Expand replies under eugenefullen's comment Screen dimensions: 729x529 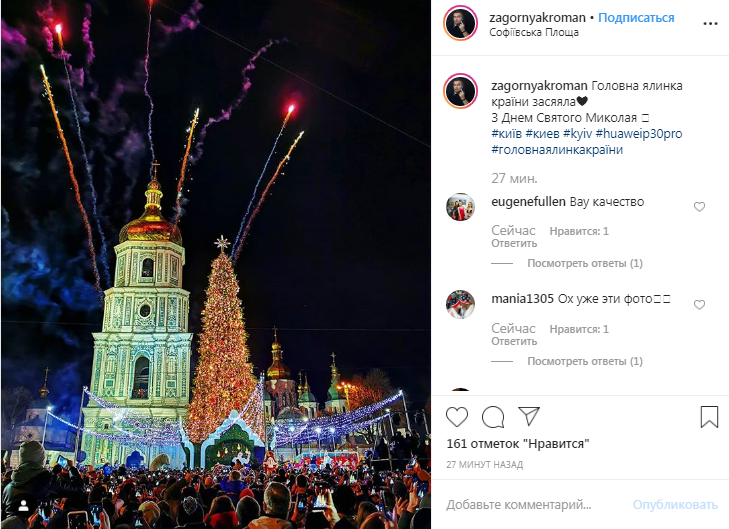click(x=585, y=264)
